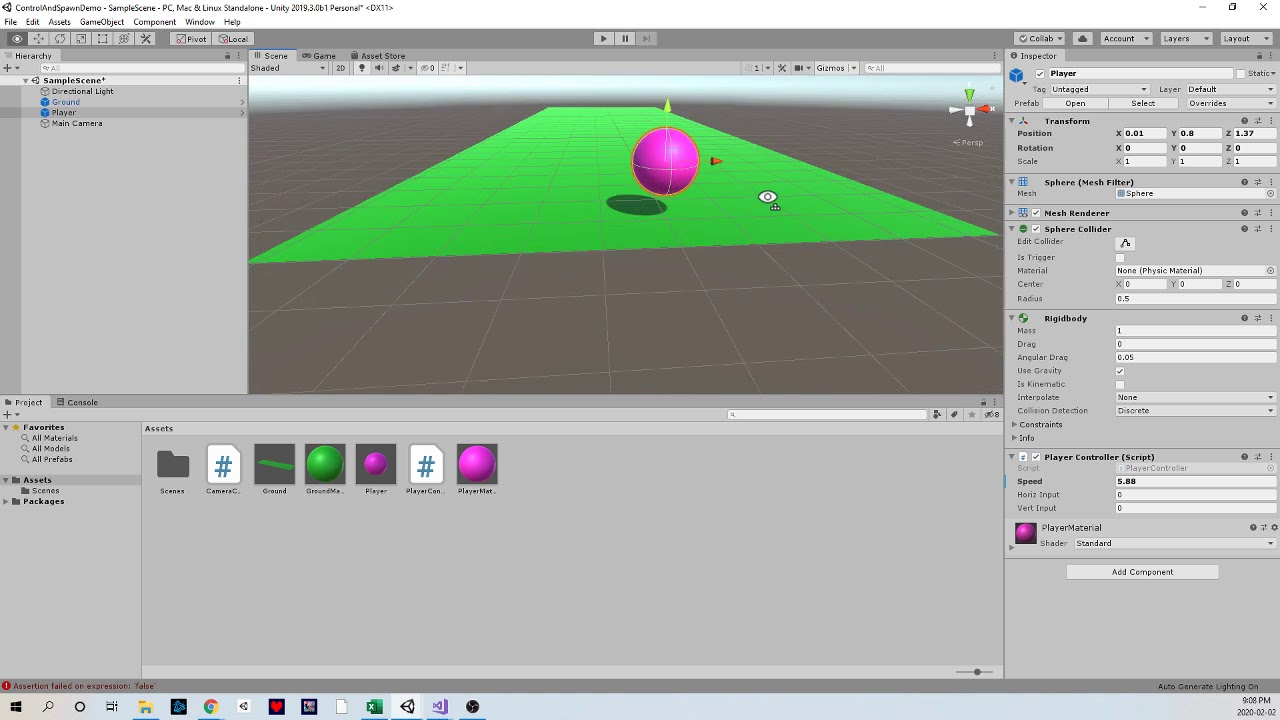Select the Move tool
Viewport: 1280px width, 720px height.
click(x=38, y=39)
